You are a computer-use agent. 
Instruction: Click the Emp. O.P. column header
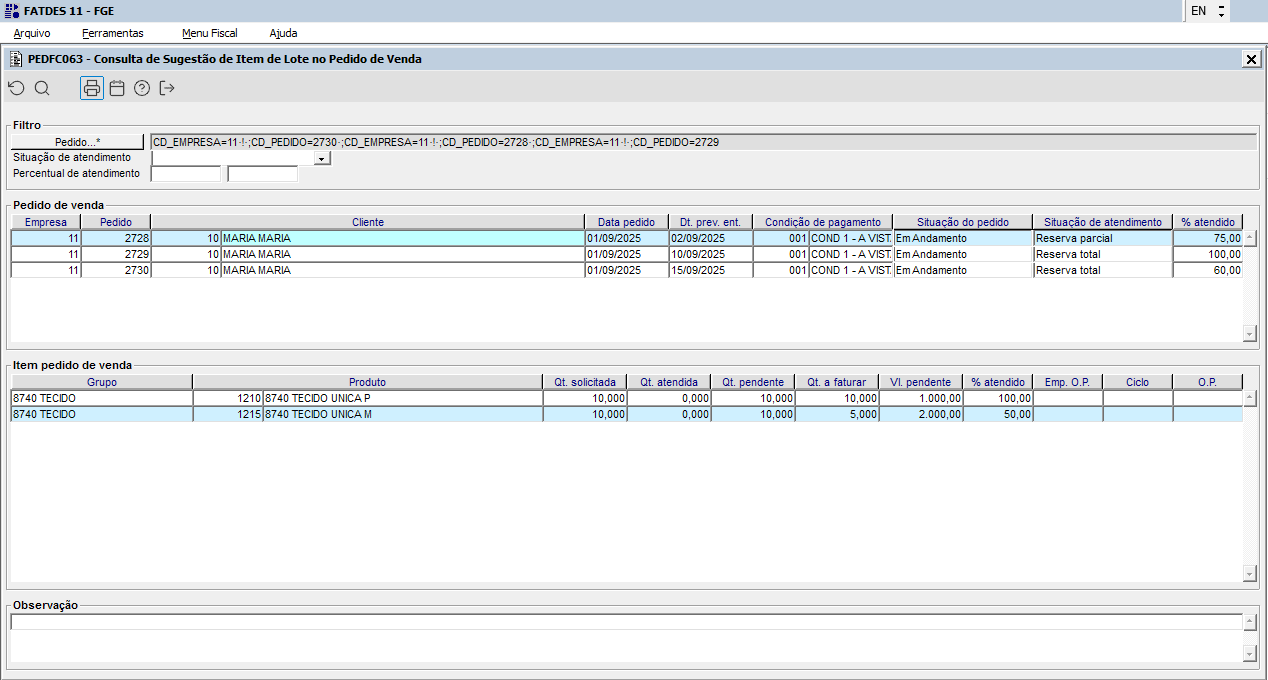tap(1068, 382)
